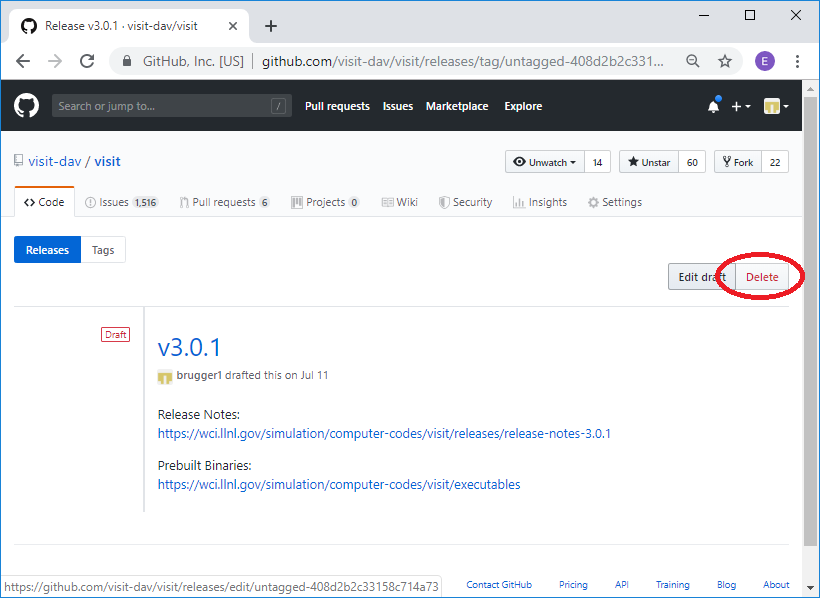Click the repository book icon beside visit-dav
Image resolution: width=820 pixels, height=598 pixels.
pyautogui.click(x=18, y=161)
